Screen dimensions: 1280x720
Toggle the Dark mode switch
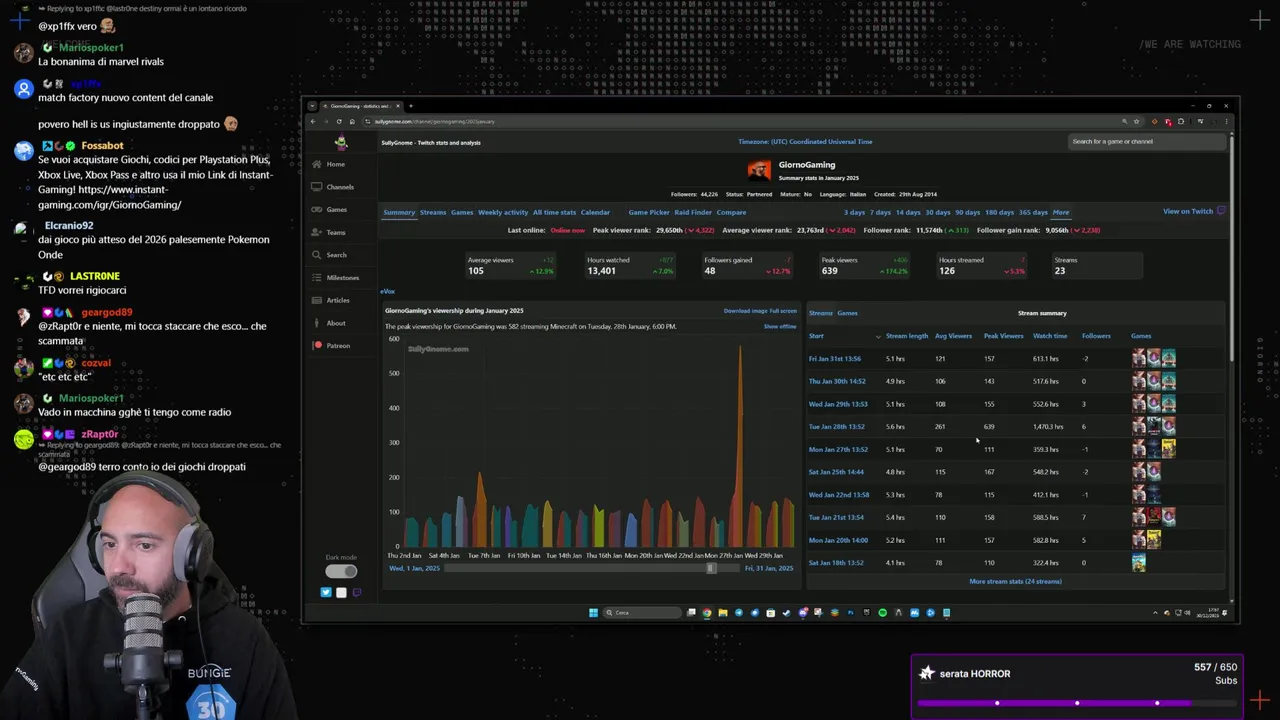341,571
